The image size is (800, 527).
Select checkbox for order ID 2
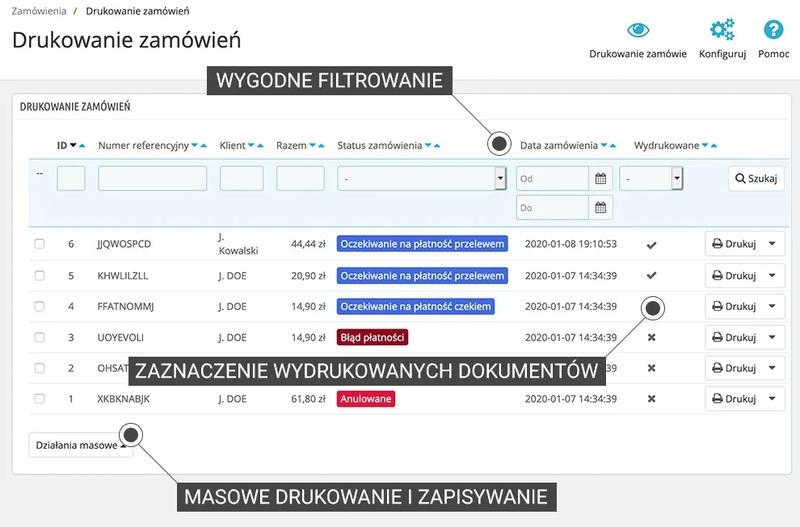[39, 368]
